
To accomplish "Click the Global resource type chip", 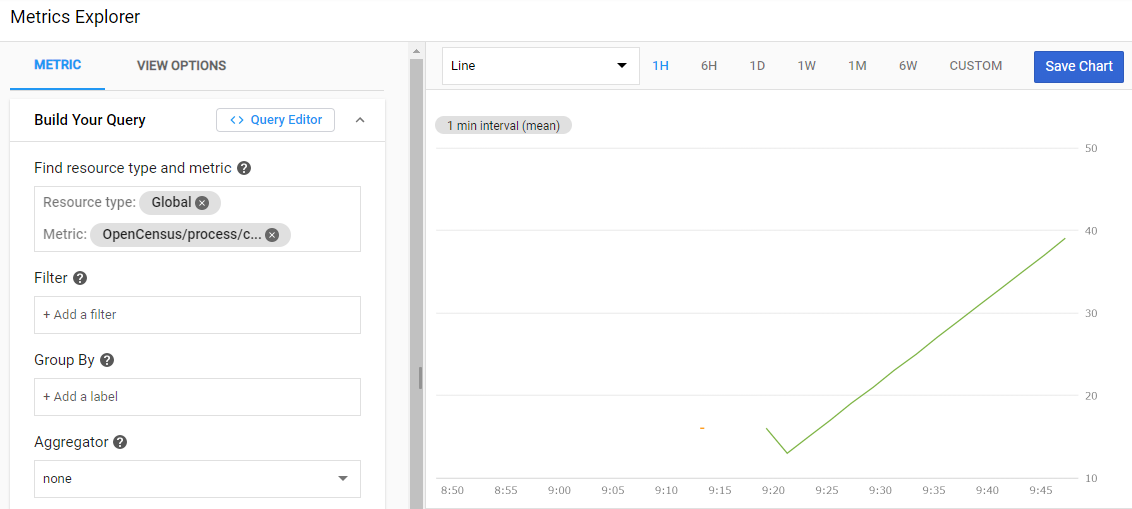I will coord(180,203).
